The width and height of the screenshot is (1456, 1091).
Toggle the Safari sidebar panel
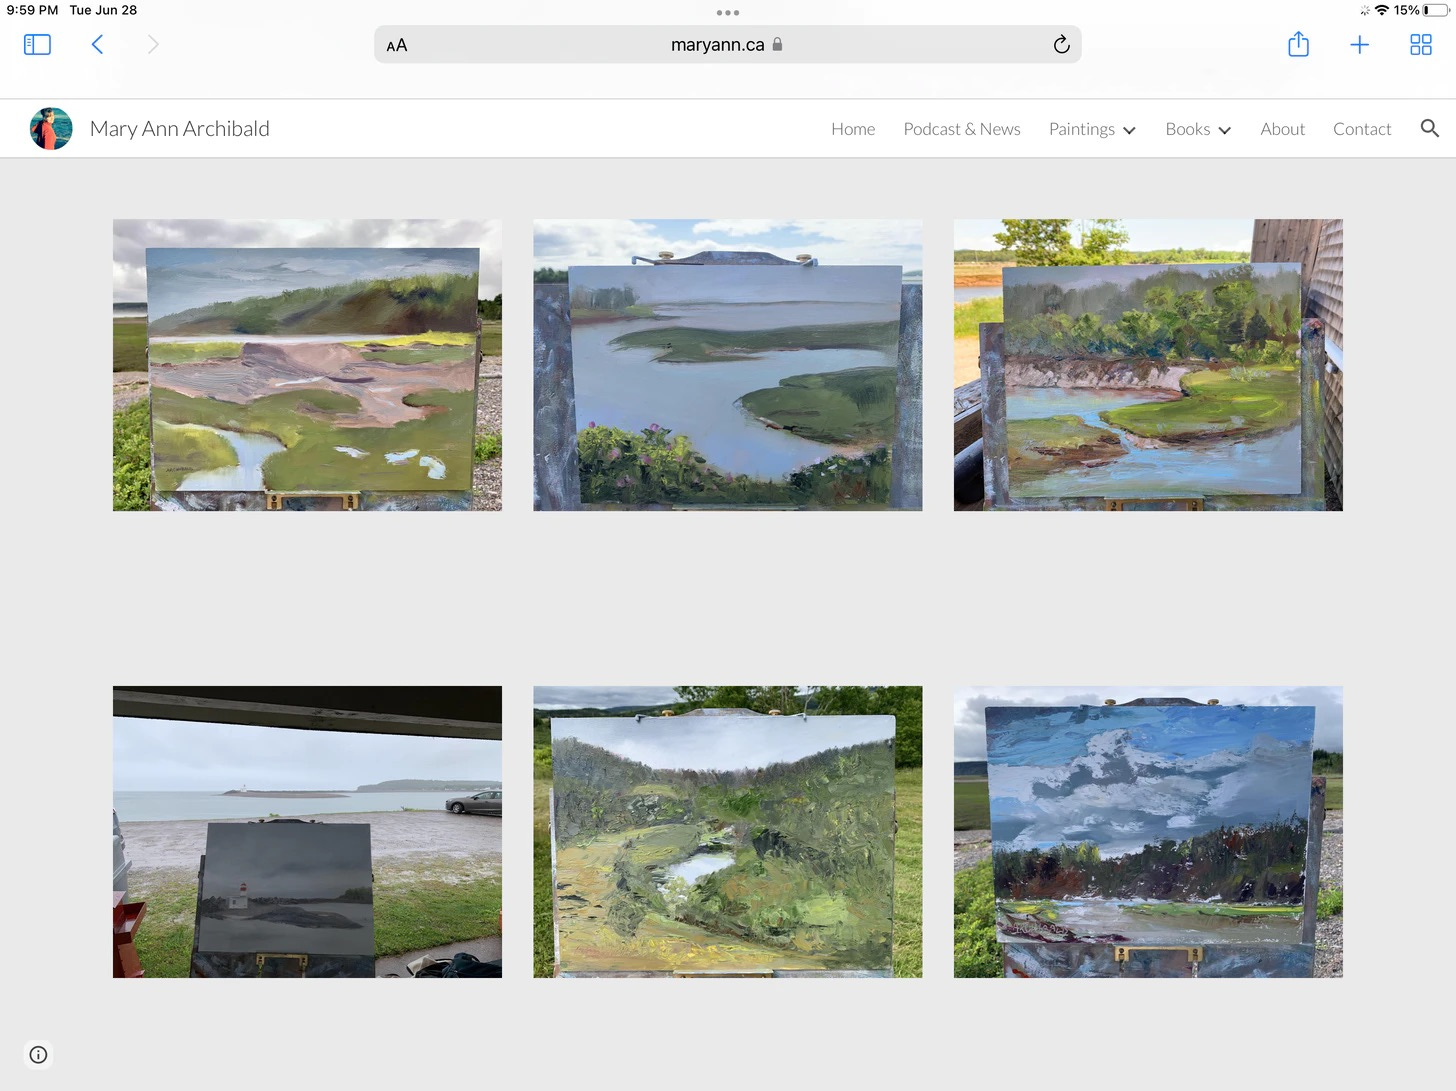pyautogui.click(x=37, y=45)
